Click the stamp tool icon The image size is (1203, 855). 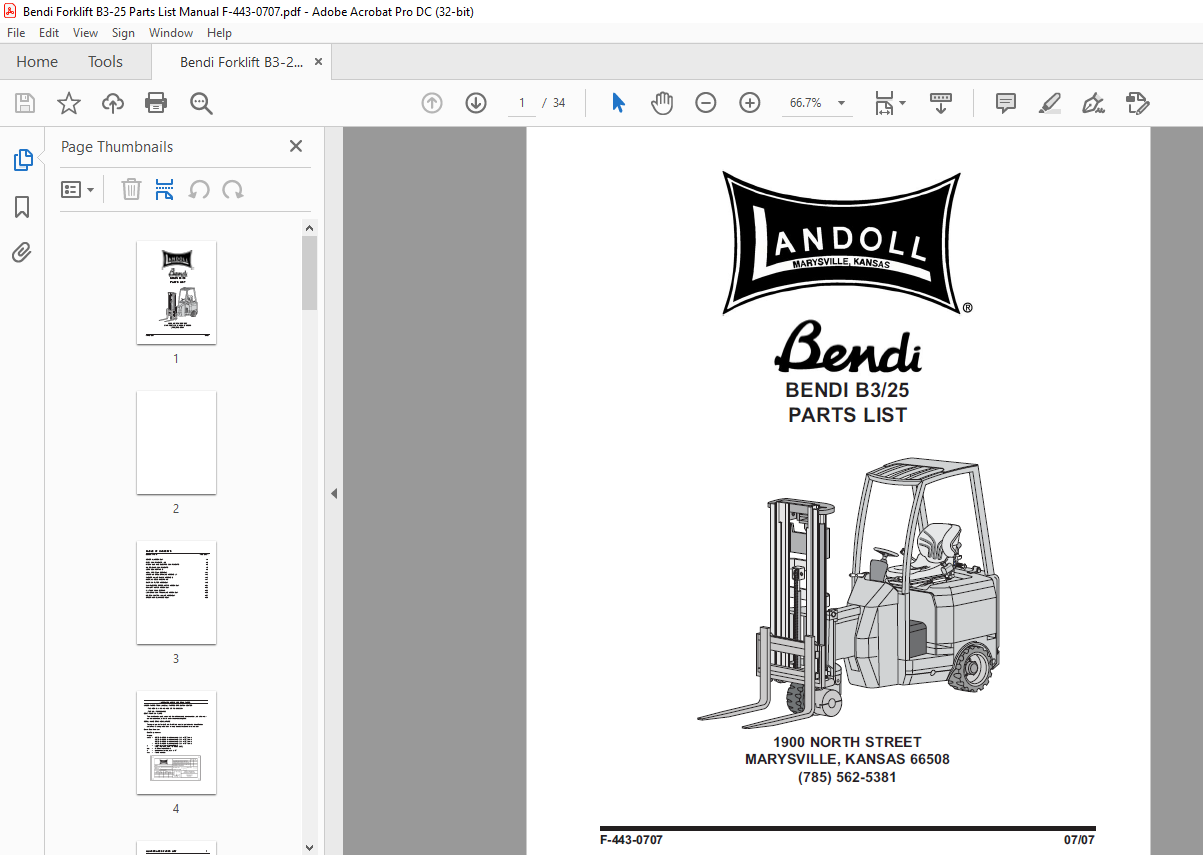point(1137,103)
